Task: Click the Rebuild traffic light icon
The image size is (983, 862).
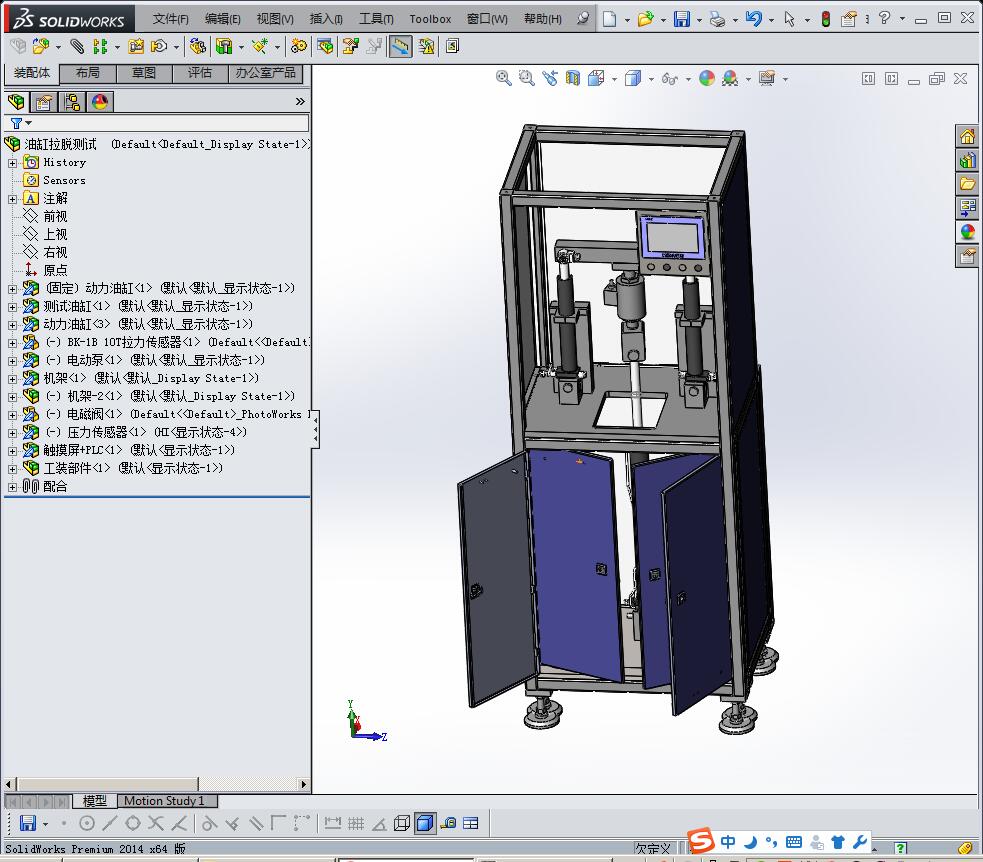Action: tap(826, 19)
